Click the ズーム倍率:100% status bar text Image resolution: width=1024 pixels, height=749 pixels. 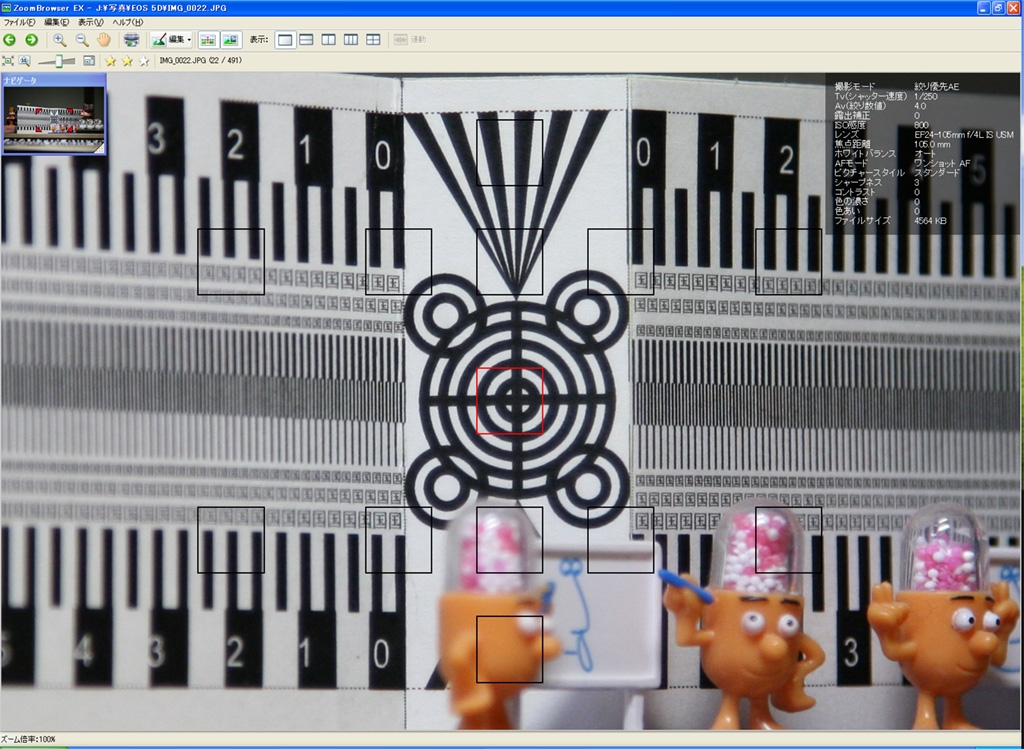pos(29,739)
